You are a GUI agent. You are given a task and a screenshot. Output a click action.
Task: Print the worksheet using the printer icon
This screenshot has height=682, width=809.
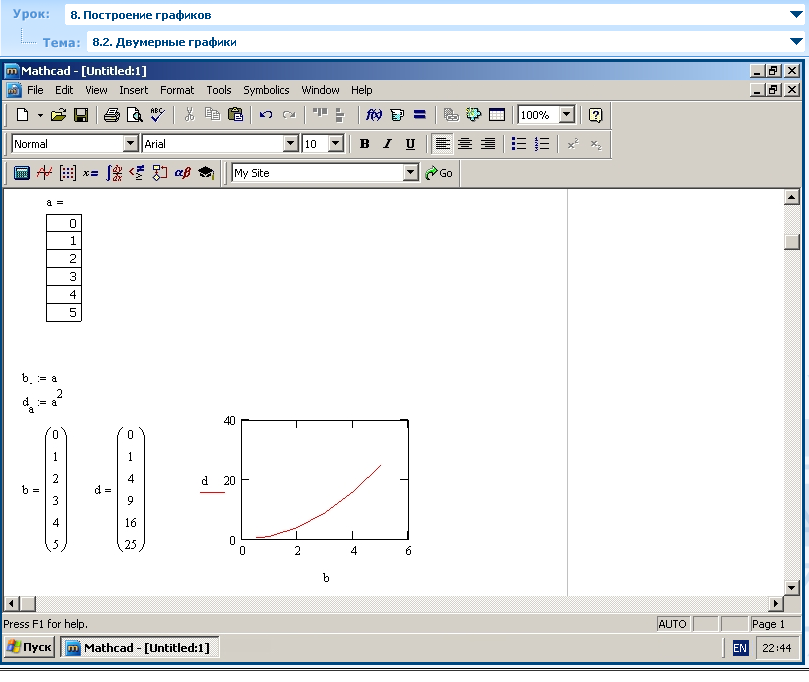[x=112, y=115]
